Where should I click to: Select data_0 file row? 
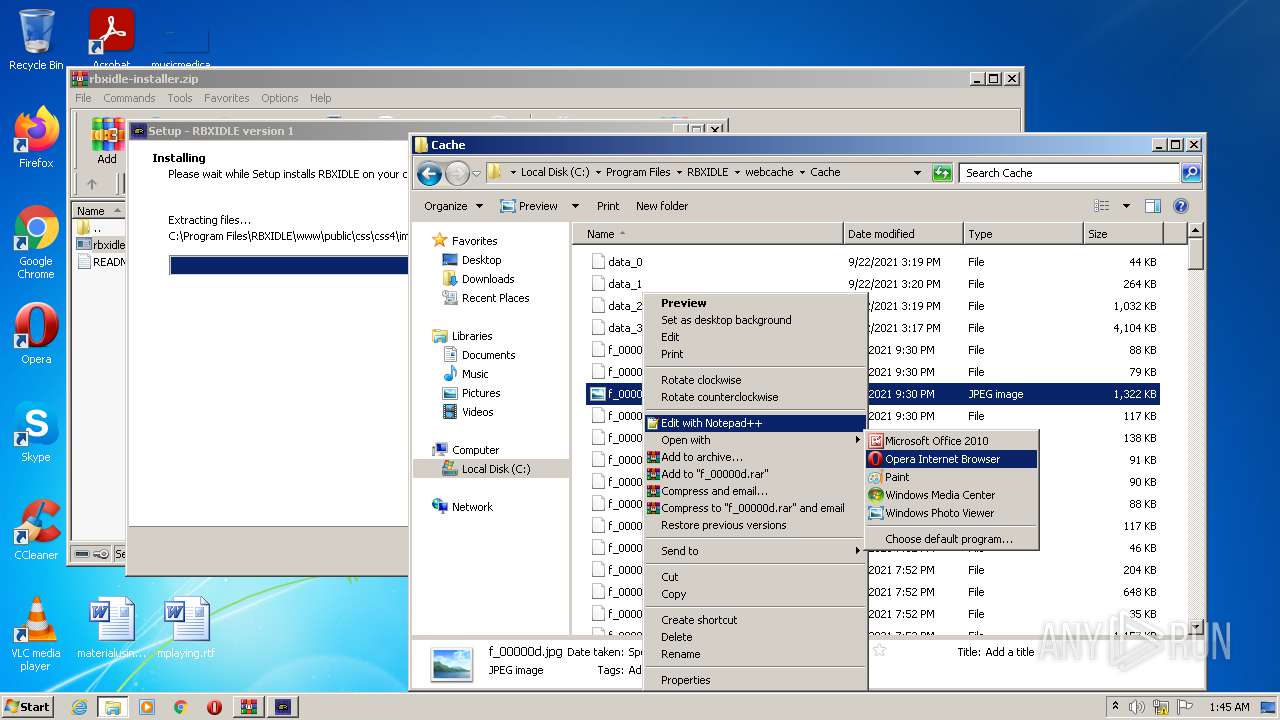[873, 262]
